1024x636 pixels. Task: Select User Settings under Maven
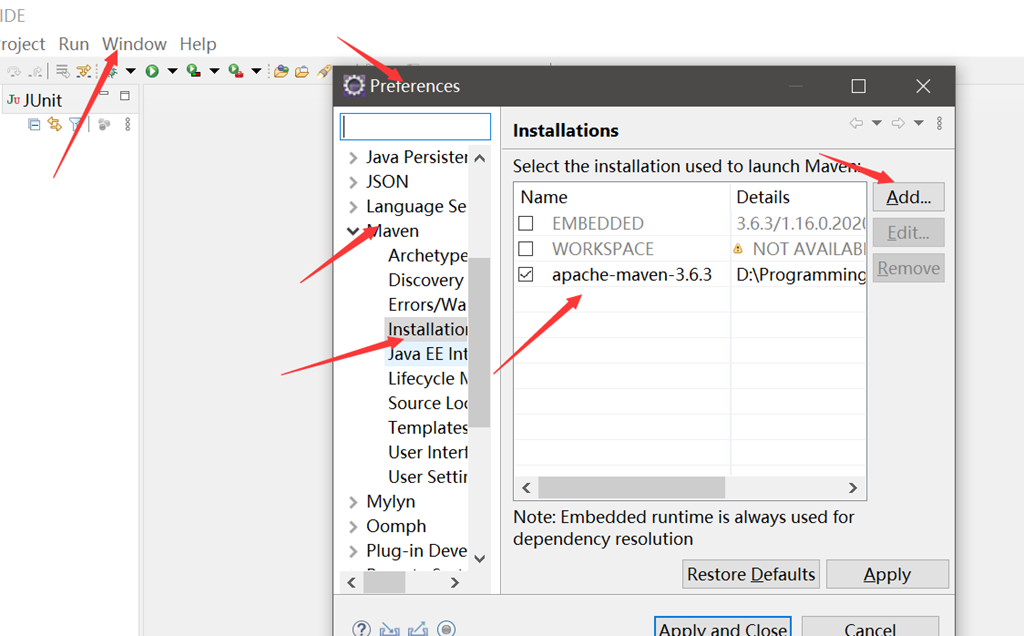[x=428, y=477]
